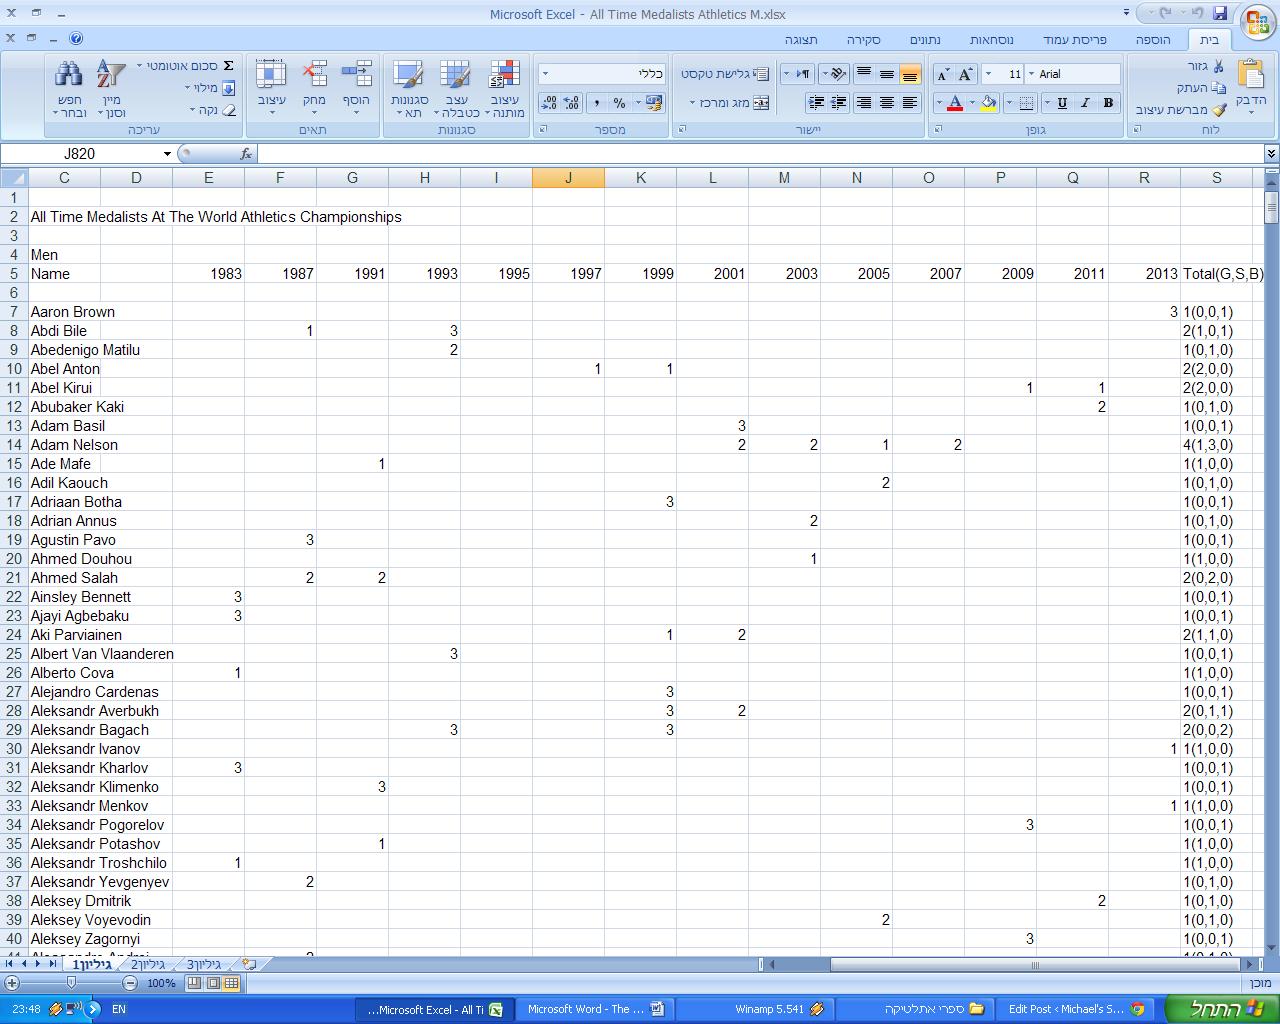Switch to the Microsoft Word taskbar button
Image resolution: width=1280 pixels, height=1024 pixels.
tap(597, 1009)
